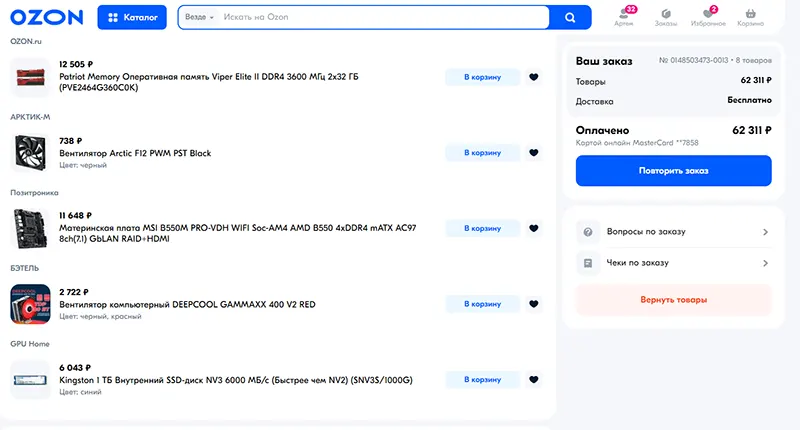Add Patriot Memory Viper Elite to cart
The height and width of the screenshot is (430, 800).
pyautogui.click(x=483, y=77)
